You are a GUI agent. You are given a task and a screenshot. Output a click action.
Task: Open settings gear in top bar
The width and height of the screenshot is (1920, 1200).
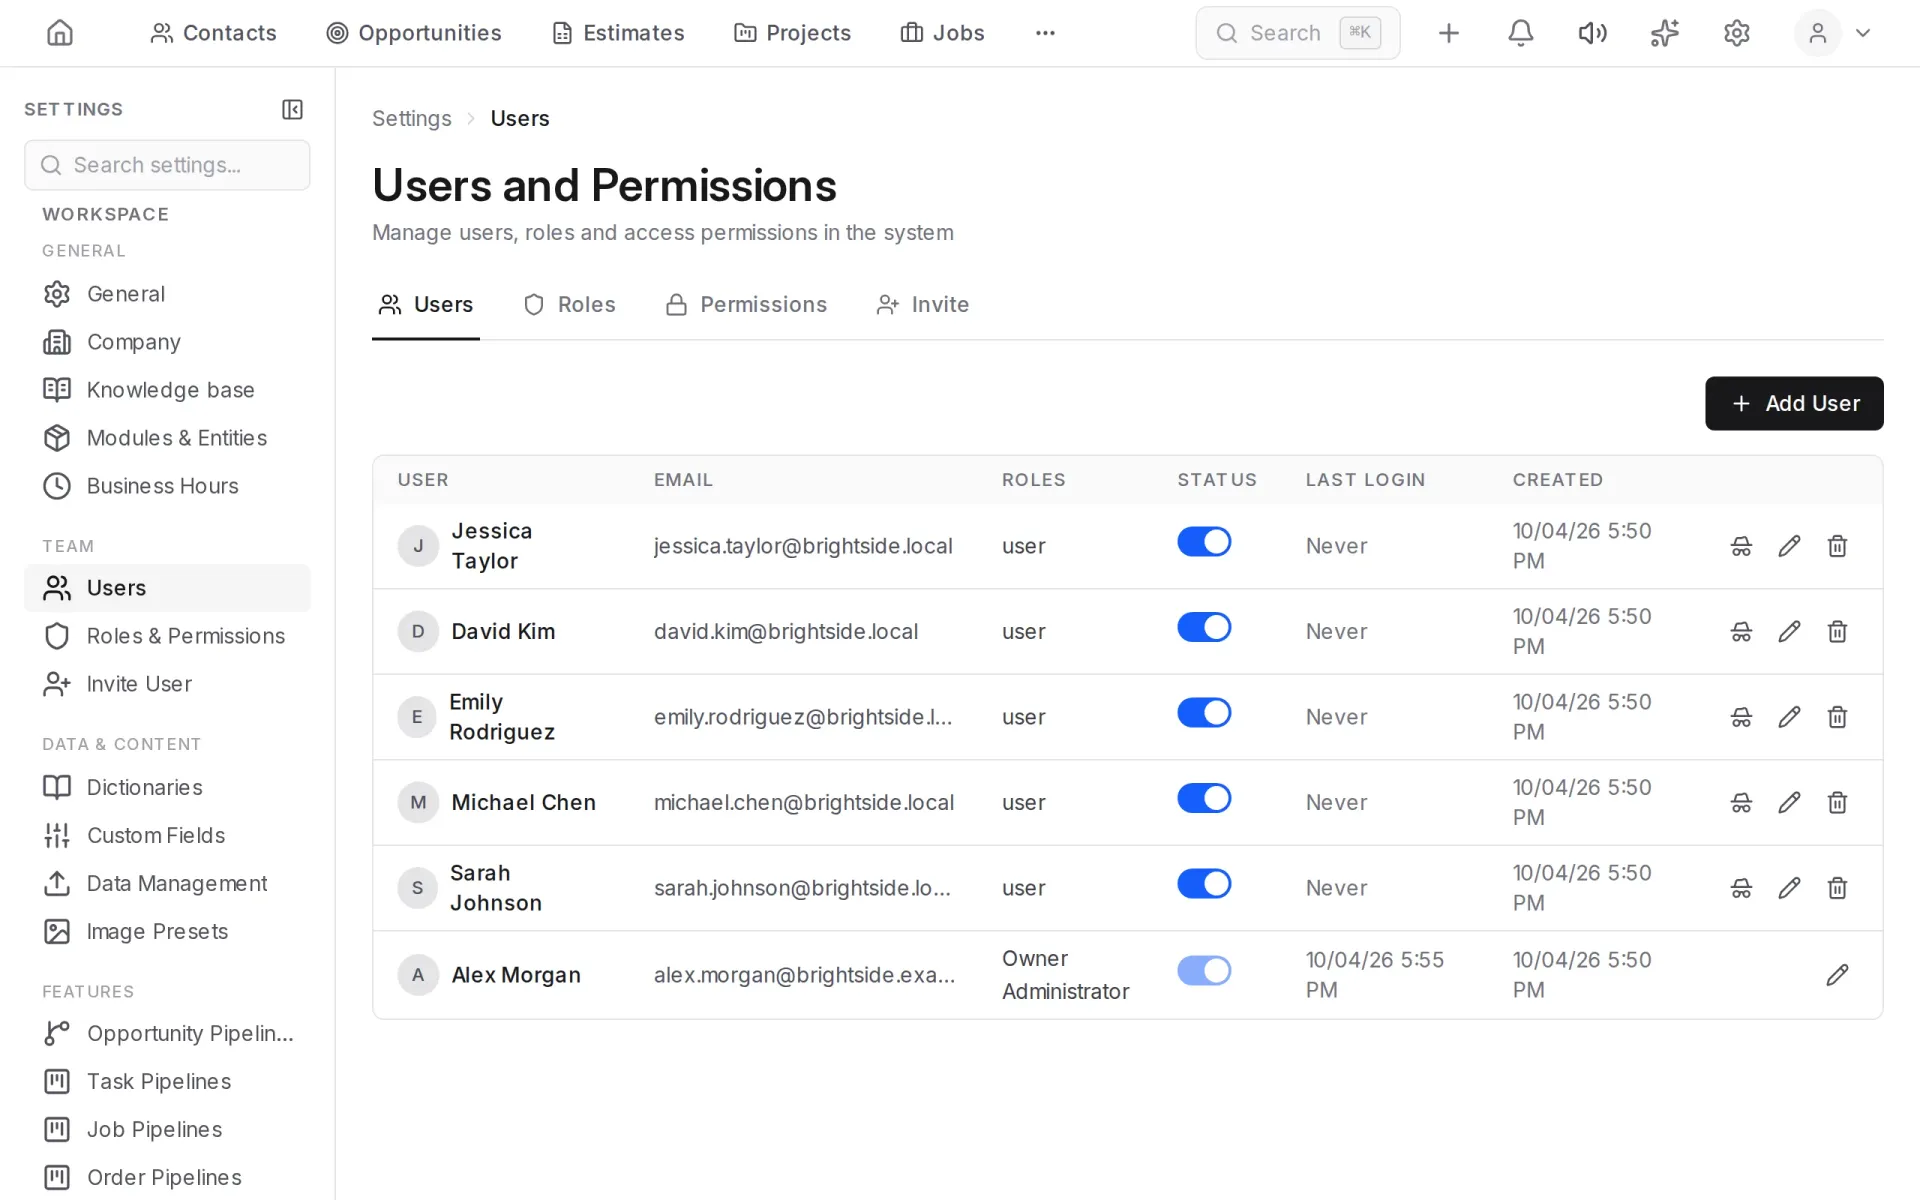1736,33
